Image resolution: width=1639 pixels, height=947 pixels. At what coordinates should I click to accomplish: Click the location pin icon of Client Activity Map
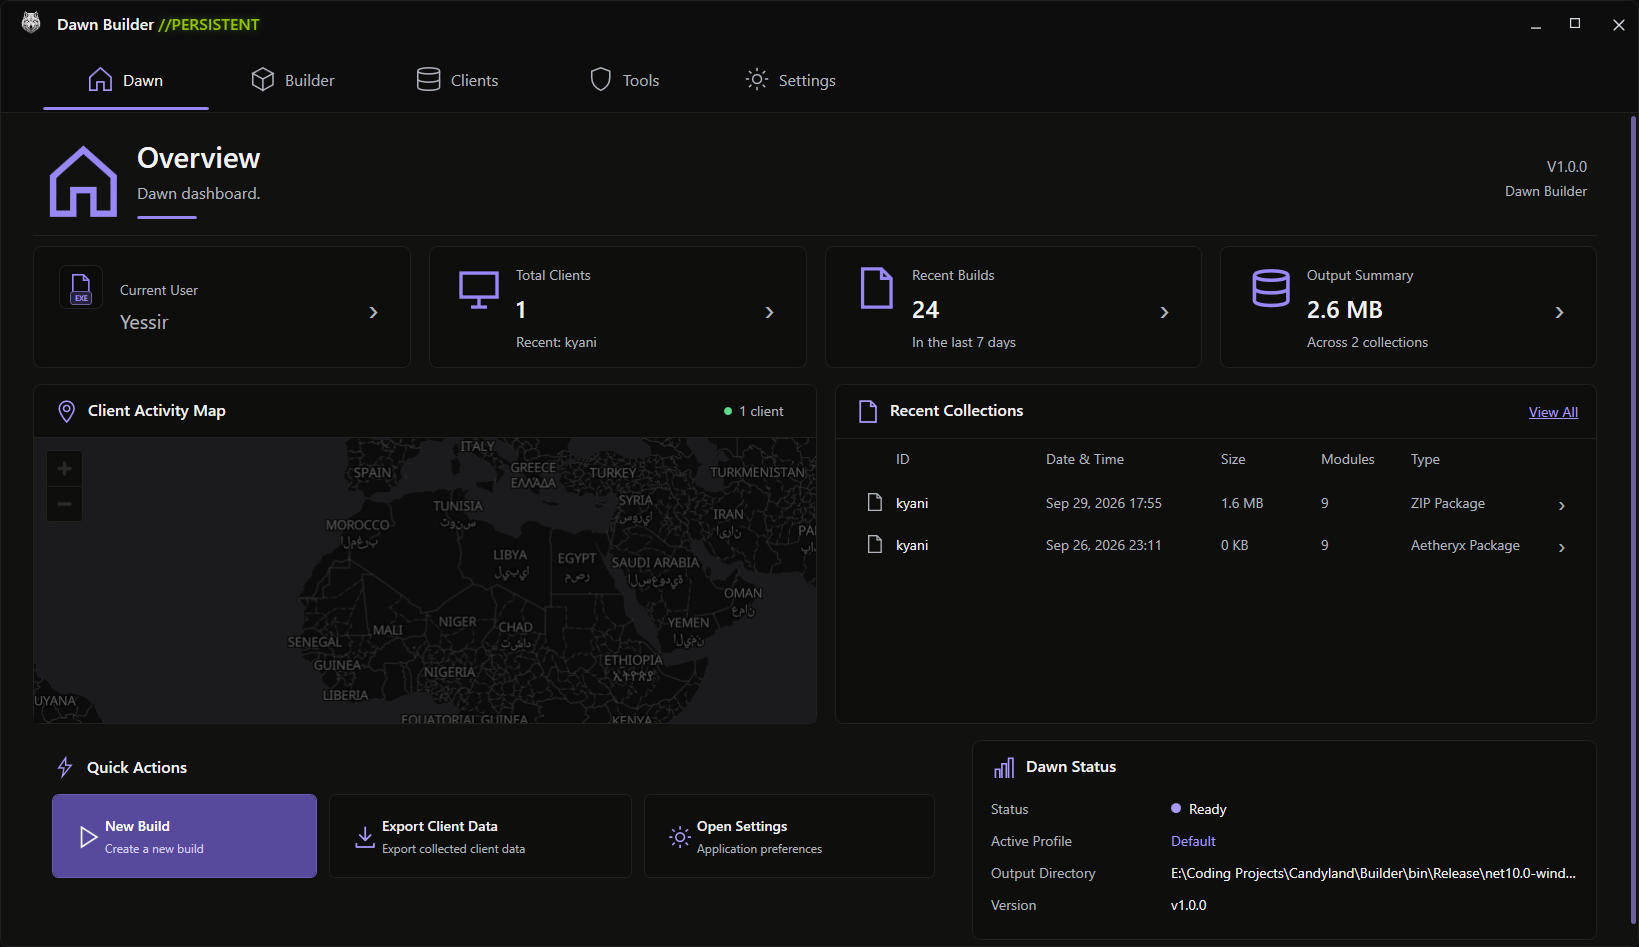point(66,411)
